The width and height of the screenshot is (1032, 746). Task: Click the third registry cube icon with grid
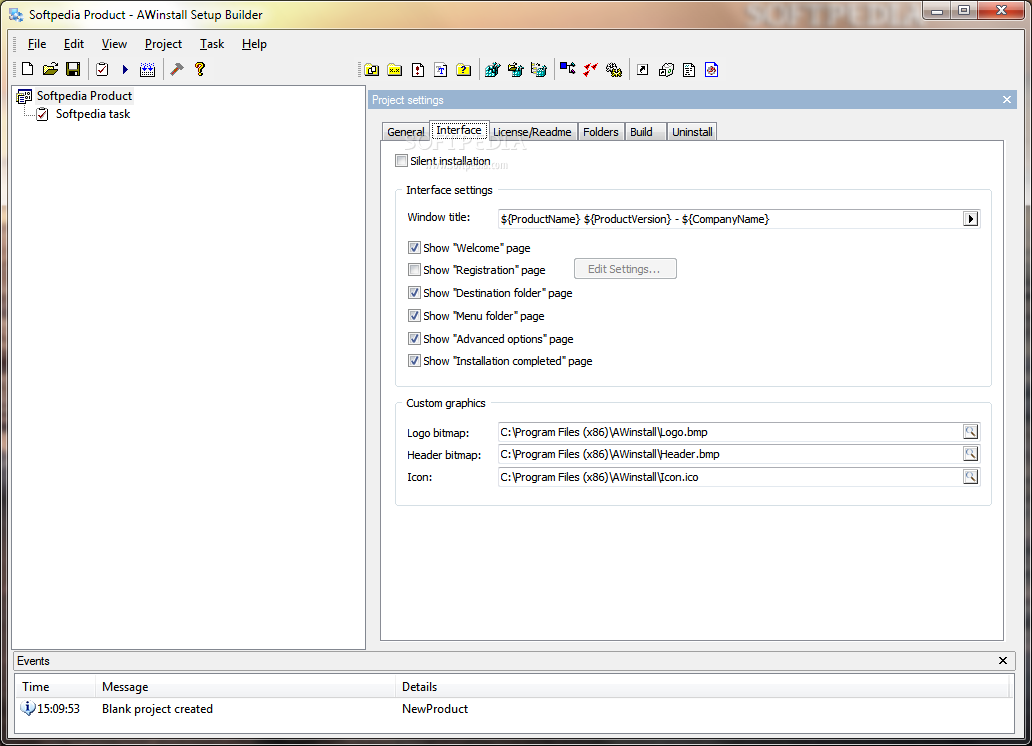pyautogui.click(x=538, y=70)
